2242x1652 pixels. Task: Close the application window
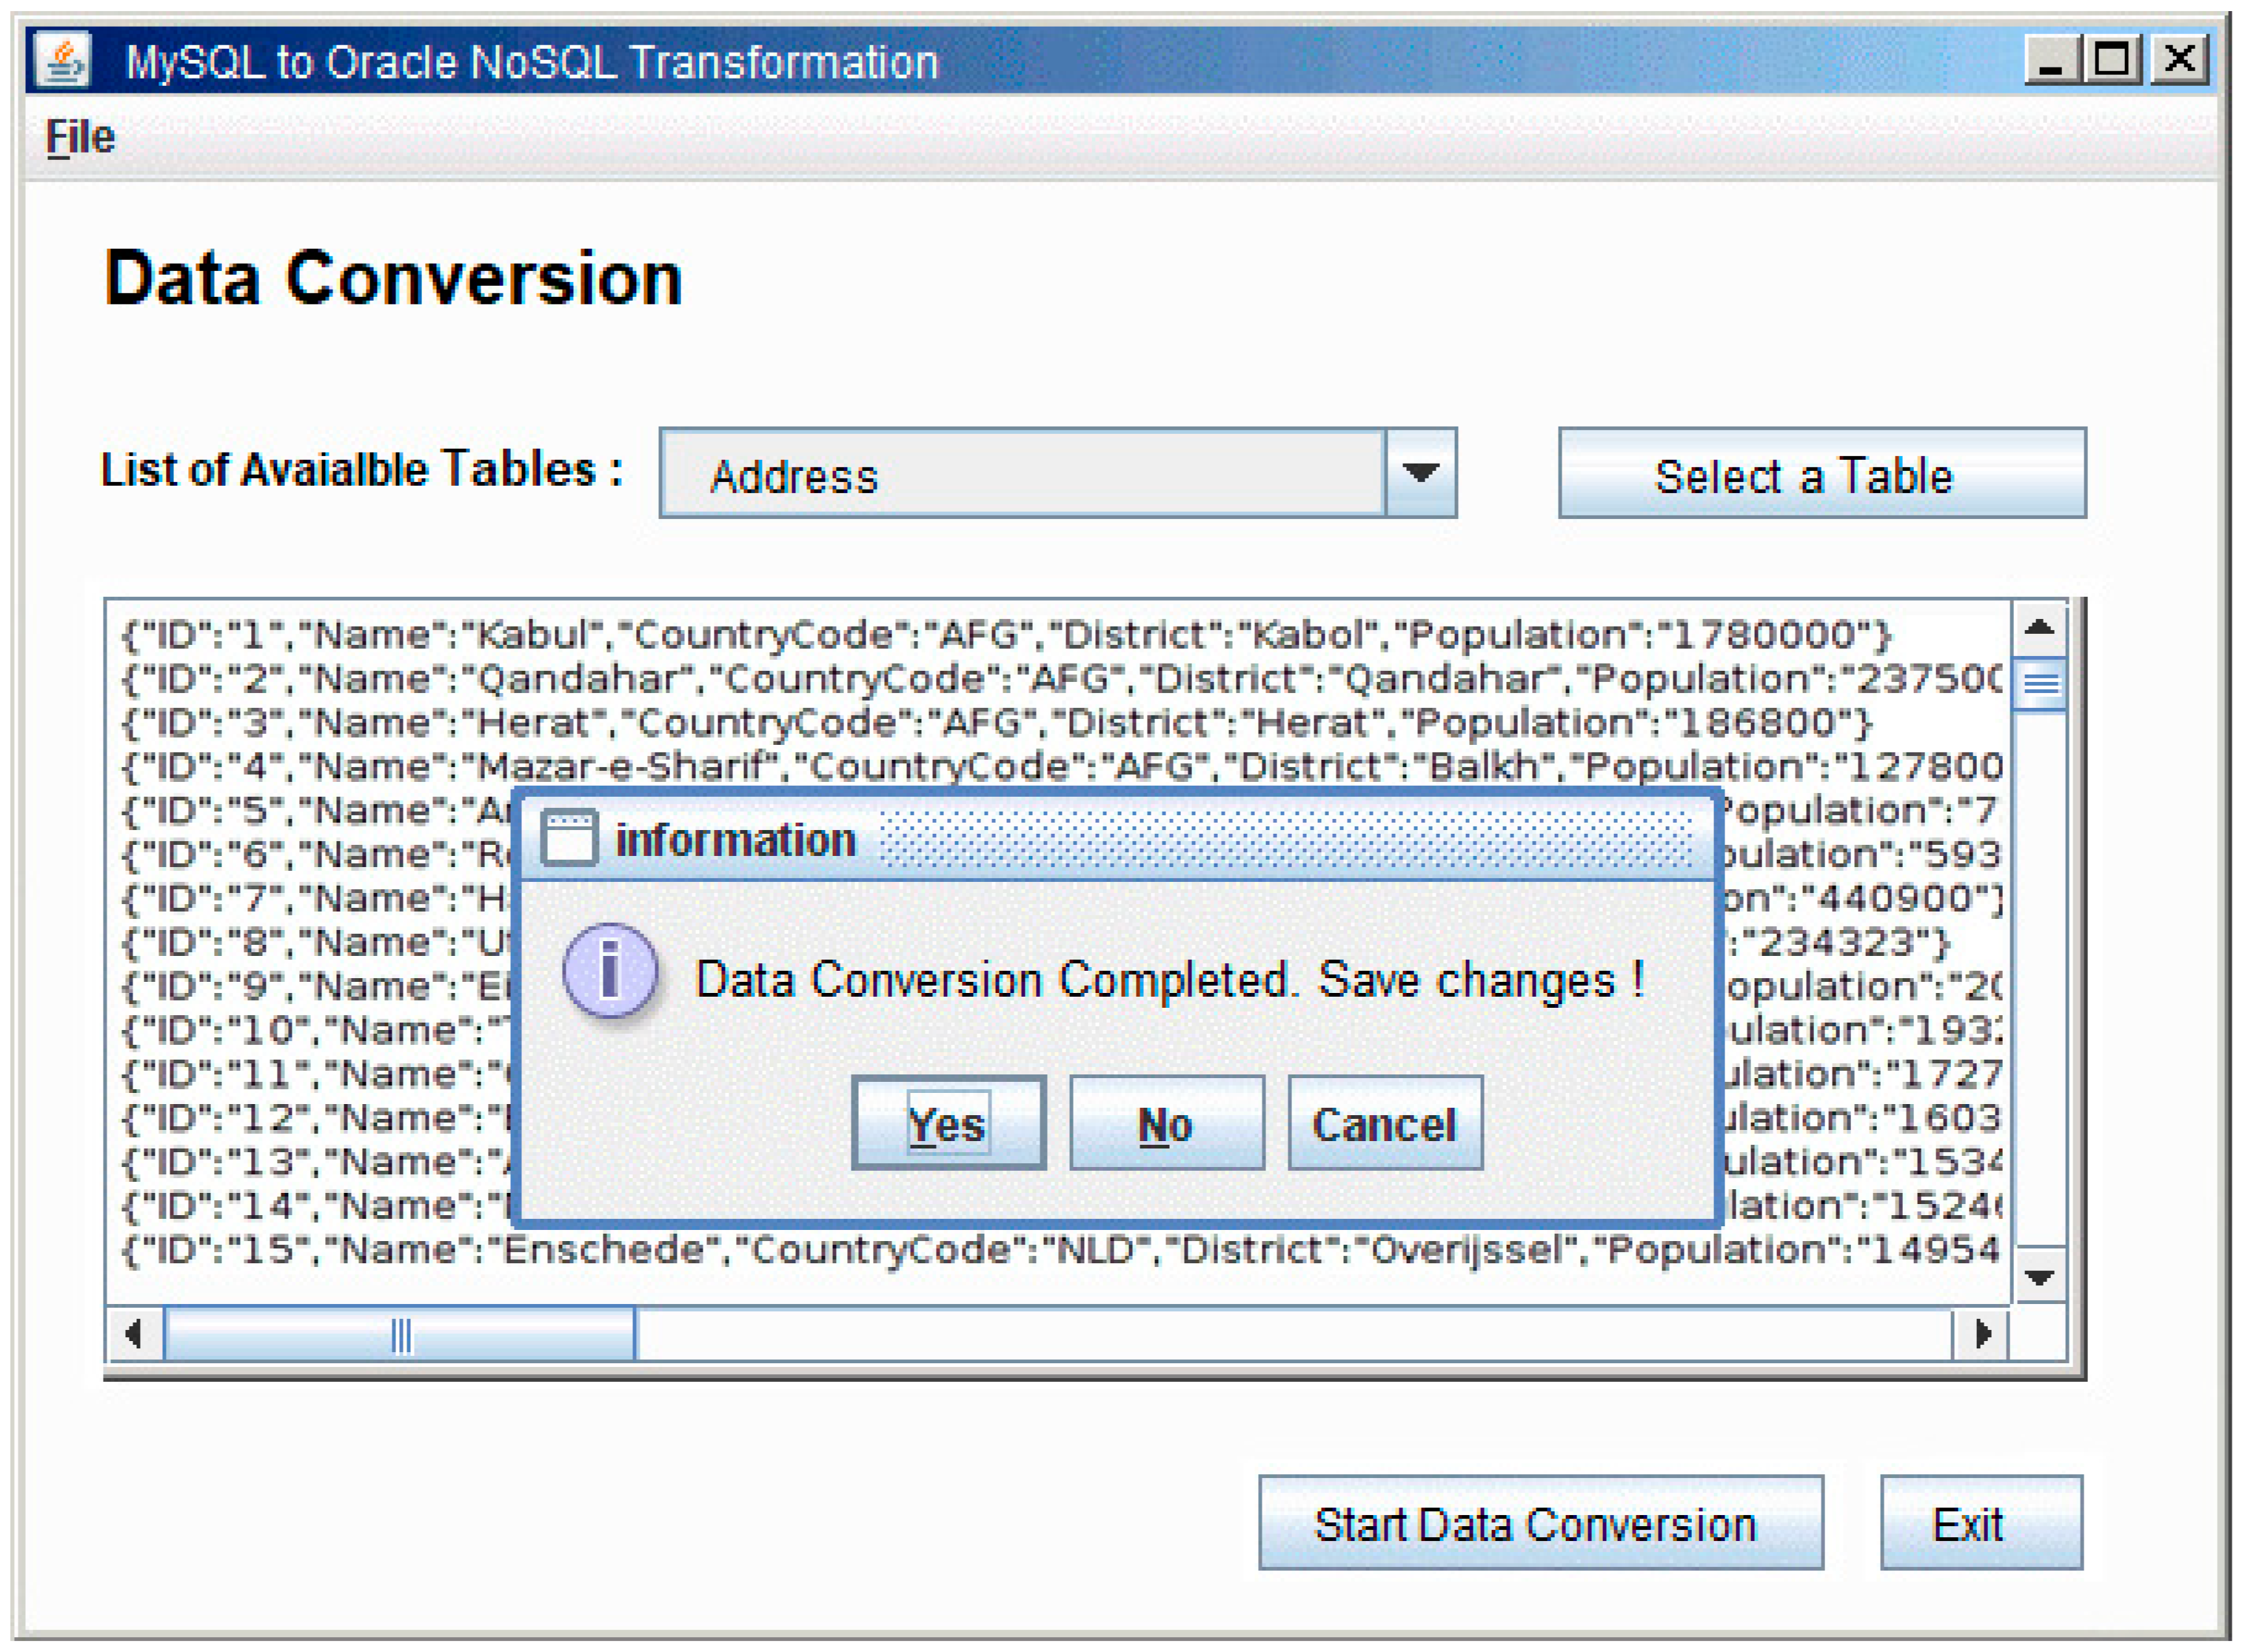click(x=2179, y=59)
